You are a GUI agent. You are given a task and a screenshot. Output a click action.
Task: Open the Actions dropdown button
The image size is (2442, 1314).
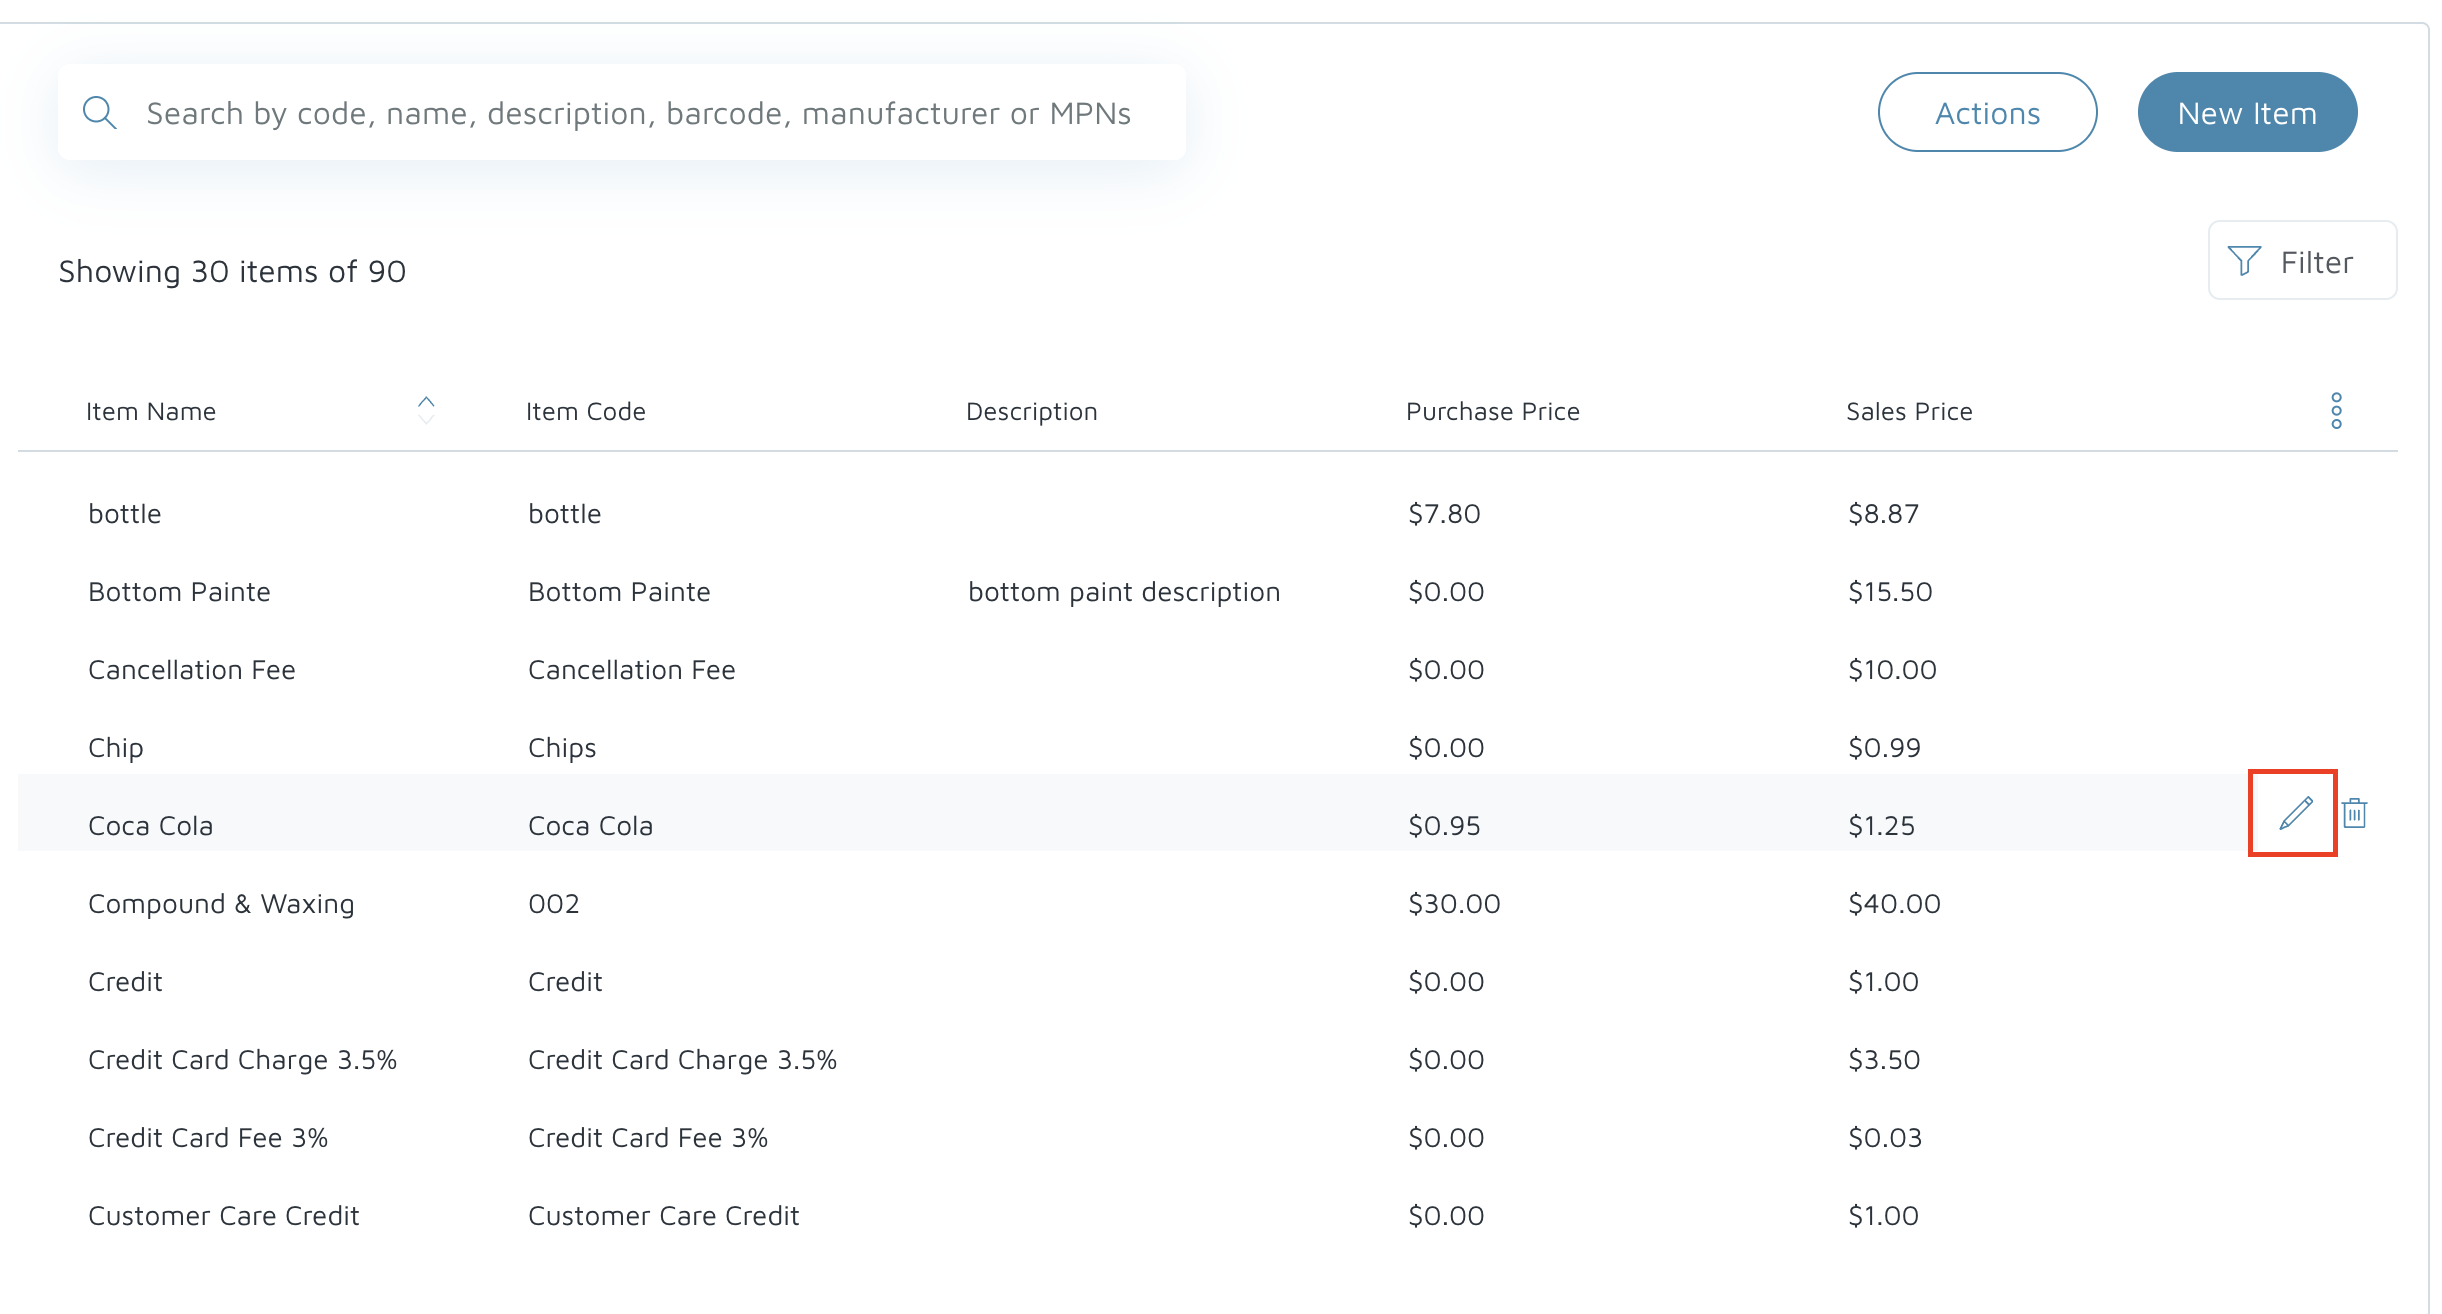(1986, 113)
